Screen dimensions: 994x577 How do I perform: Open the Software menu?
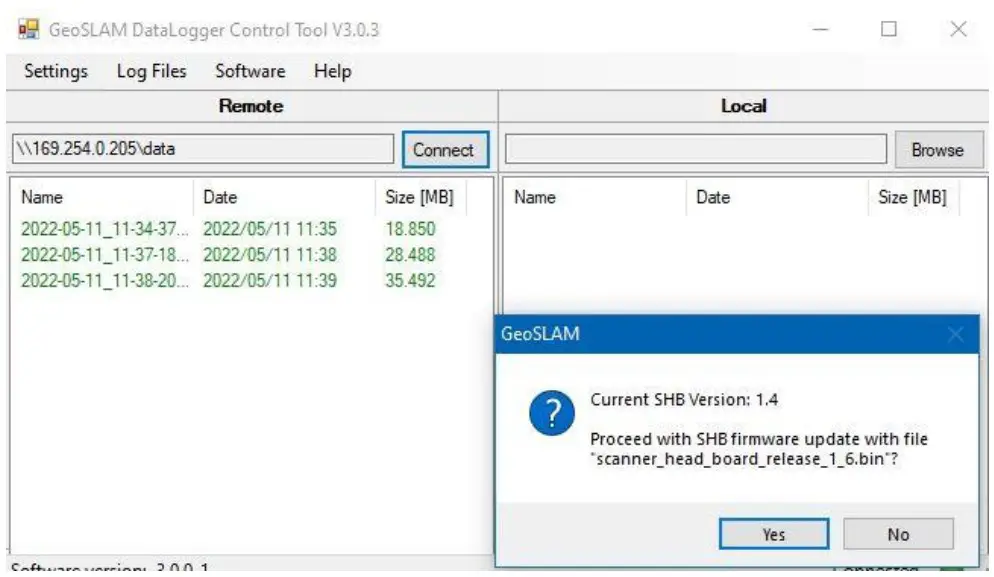click(250, 71)
